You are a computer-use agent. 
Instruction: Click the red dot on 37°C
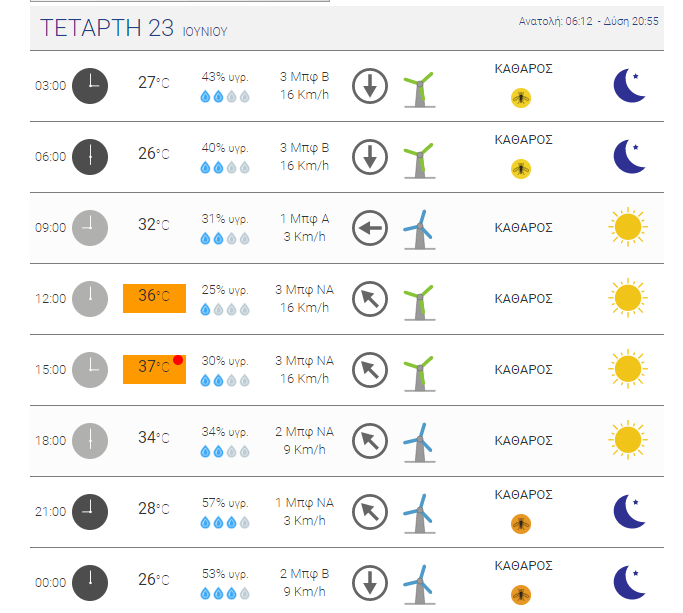pyautogui.click(x=178, y=360)
